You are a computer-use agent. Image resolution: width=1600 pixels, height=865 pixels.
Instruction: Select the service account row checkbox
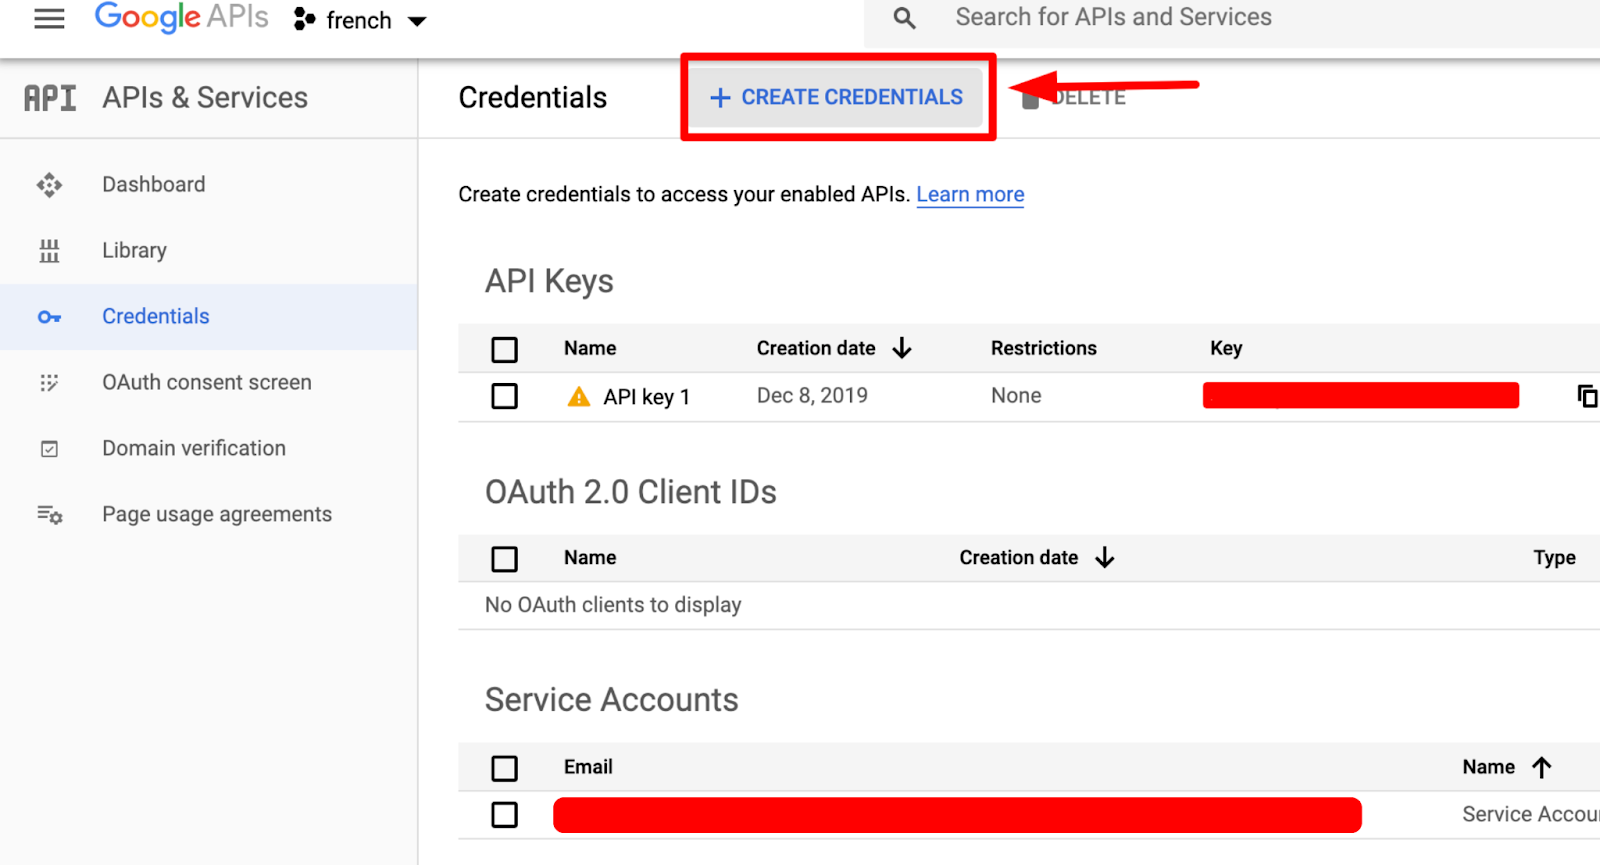point(505,815)
